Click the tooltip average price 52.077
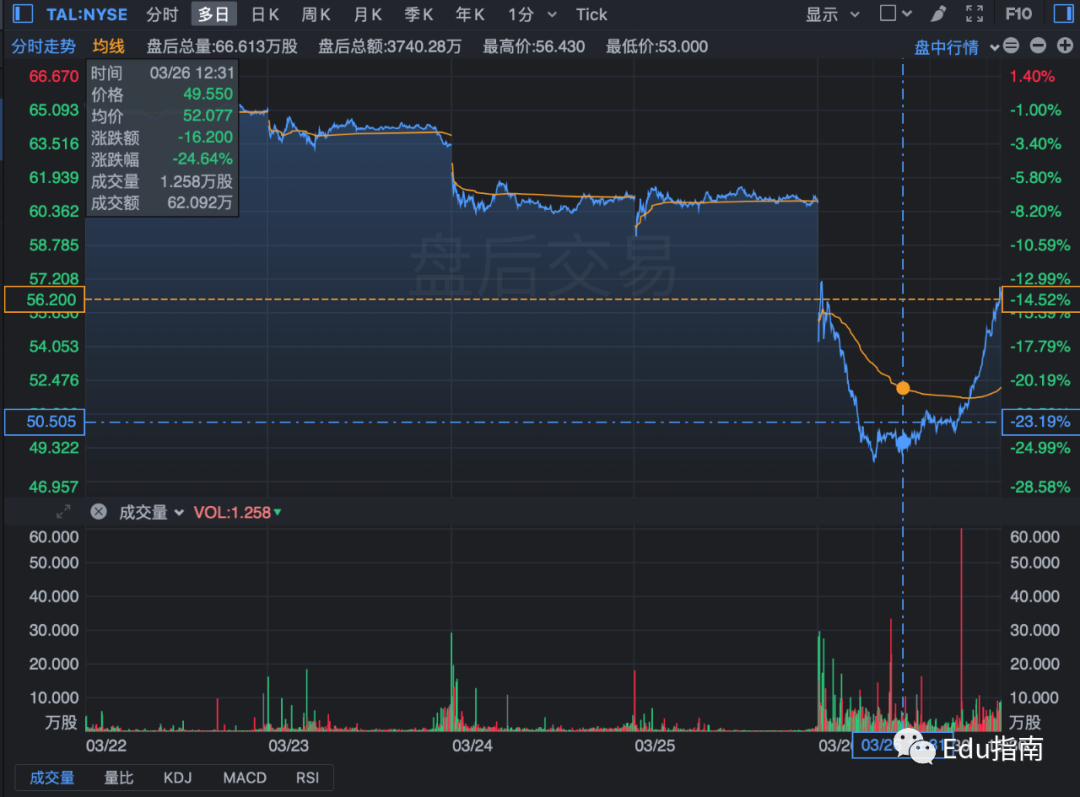The width and height of the screenshot is (1080, 797). tap(208, 116)
